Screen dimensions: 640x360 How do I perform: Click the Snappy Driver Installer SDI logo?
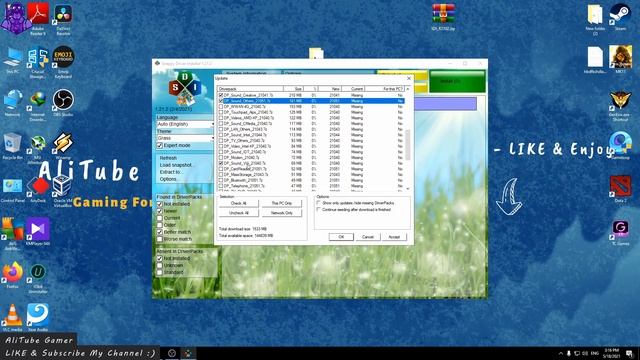pos(185,88)
